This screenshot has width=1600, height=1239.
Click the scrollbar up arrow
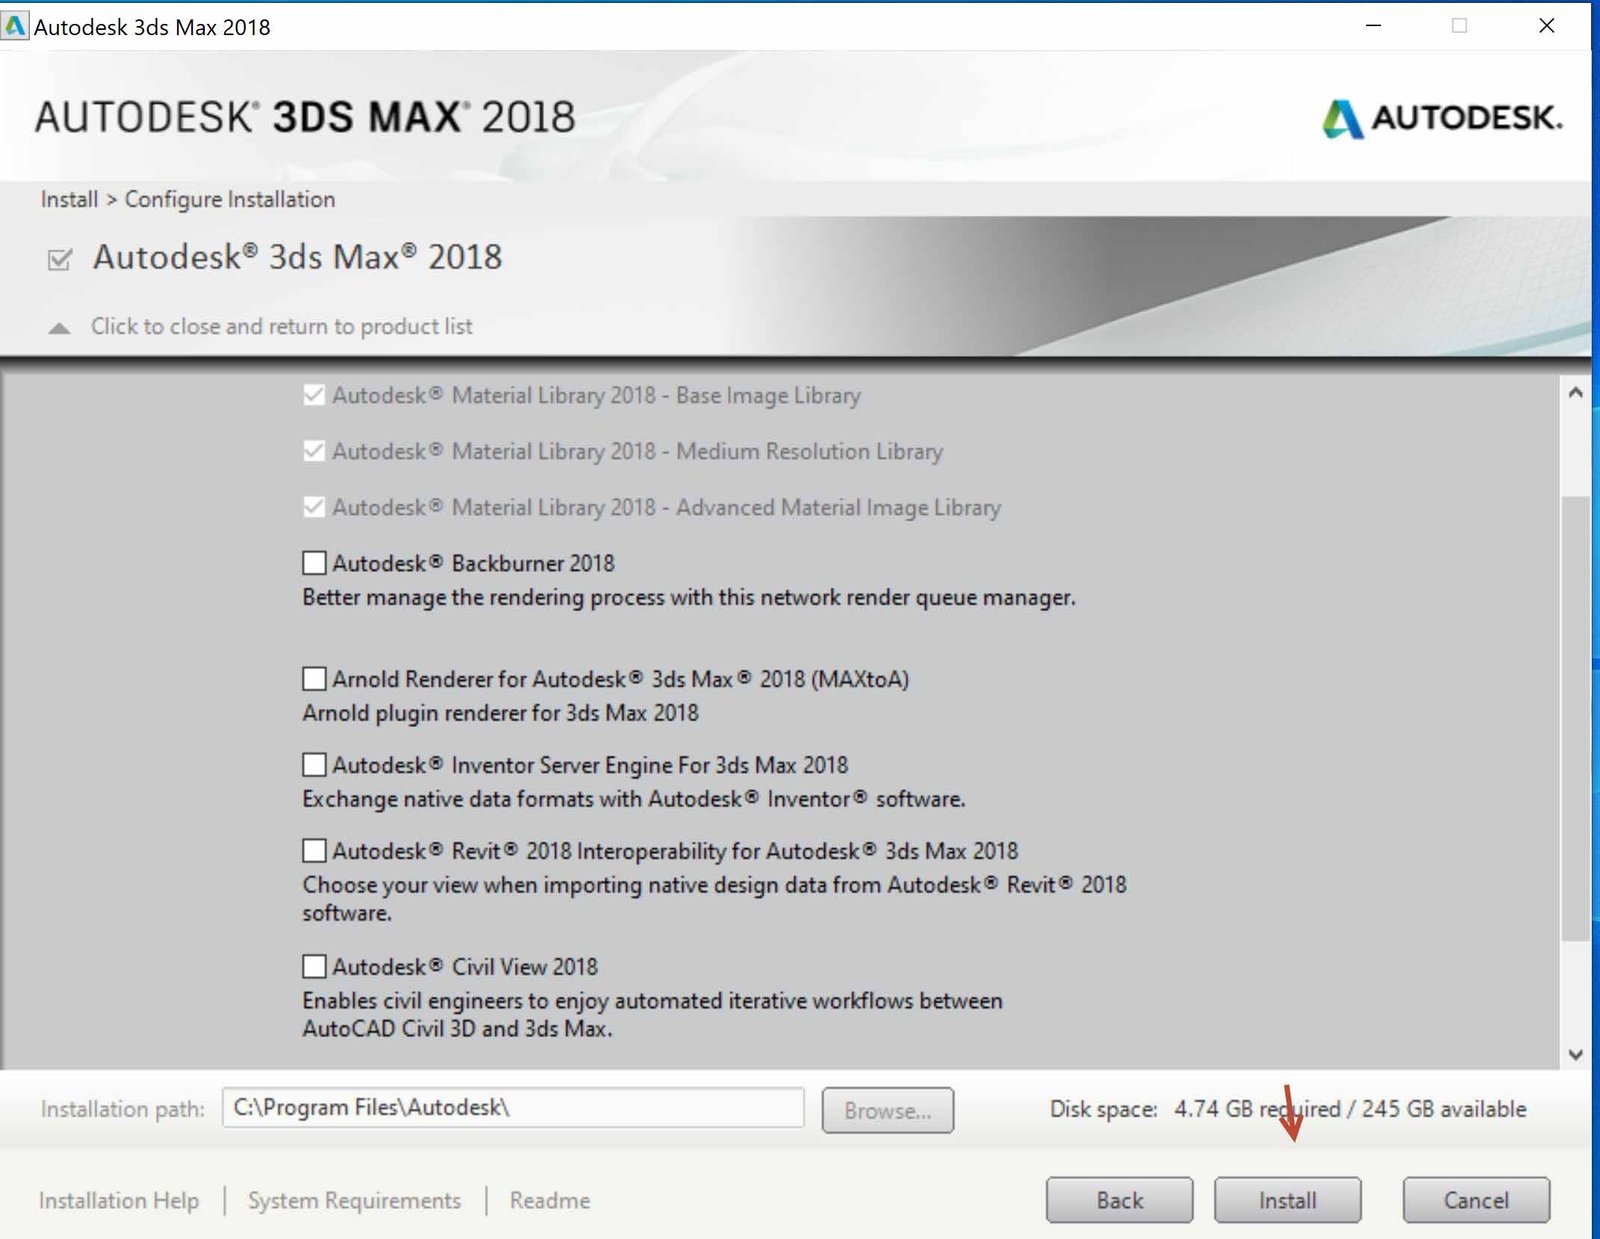click(1574, 392)
